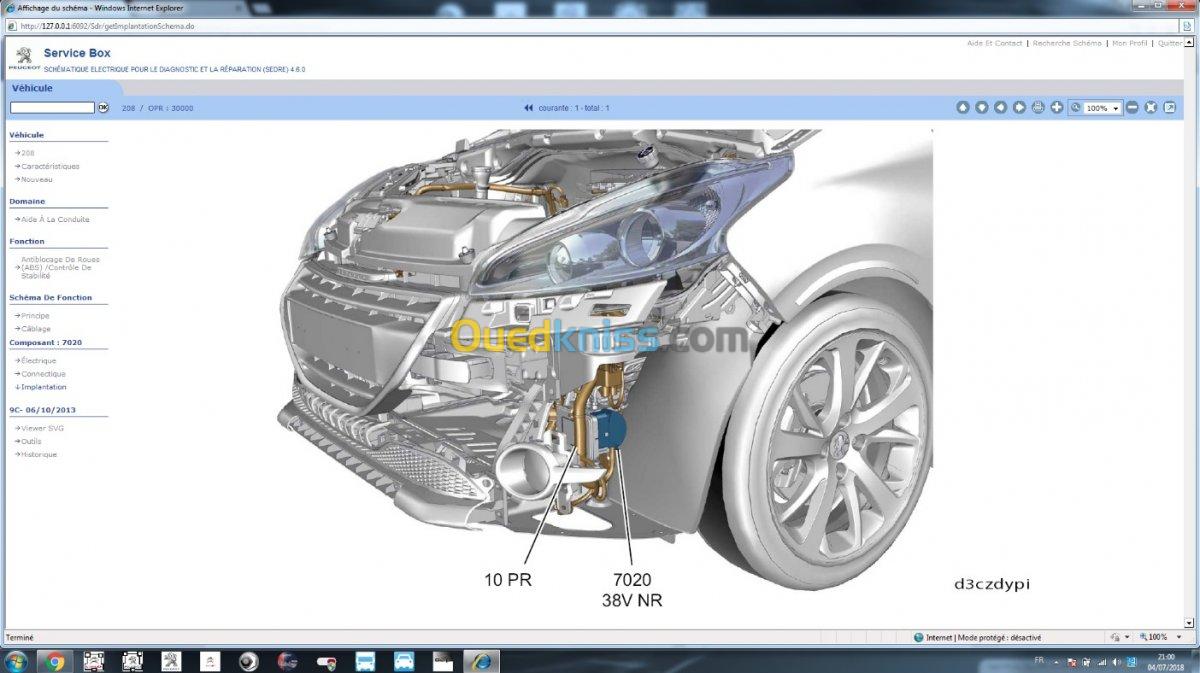Viewport: 1200px width, 673px height.
Task: Pan the schema right with the right arrow icon
Action: (x=1019, y=107)
